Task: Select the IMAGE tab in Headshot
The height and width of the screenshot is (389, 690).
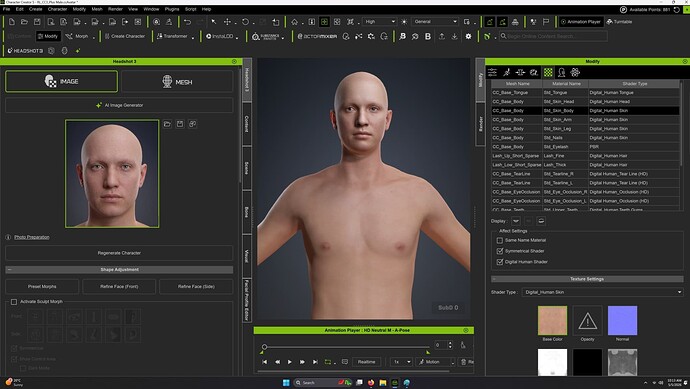Action: (x=62, y=81)
